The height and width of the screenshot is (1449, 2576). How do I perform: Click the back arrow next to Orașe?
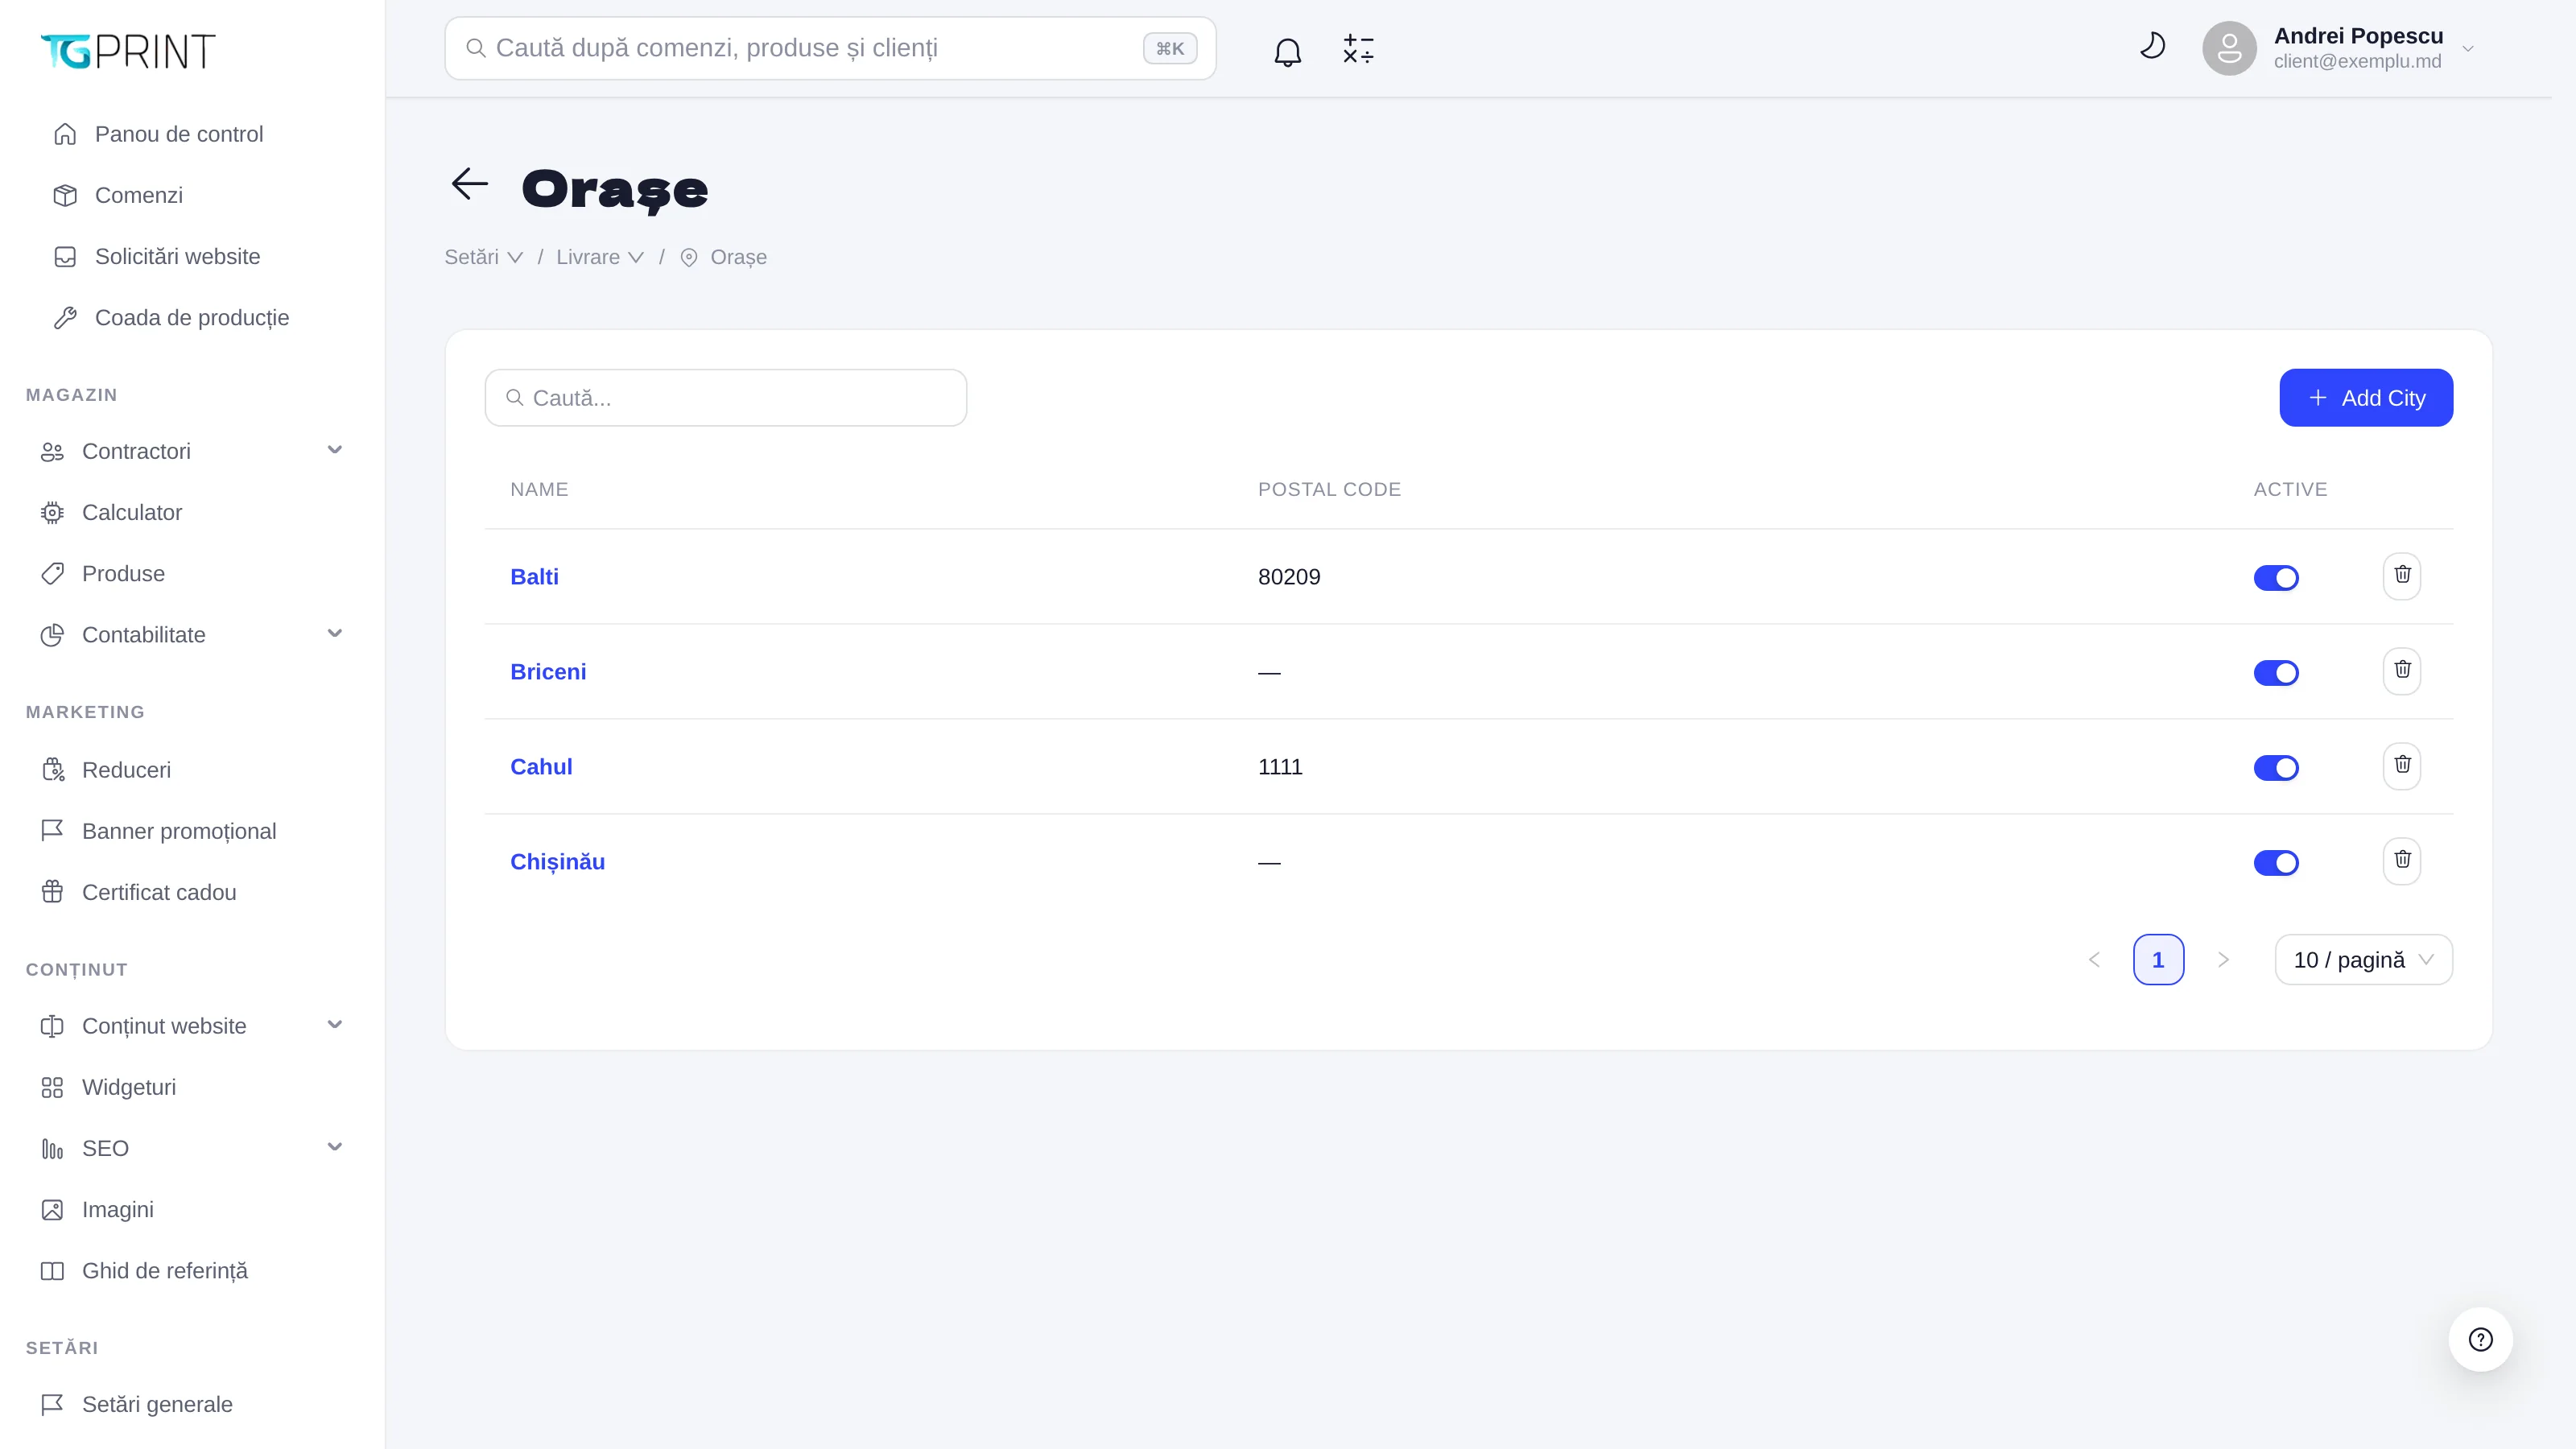tap(469, 184)
